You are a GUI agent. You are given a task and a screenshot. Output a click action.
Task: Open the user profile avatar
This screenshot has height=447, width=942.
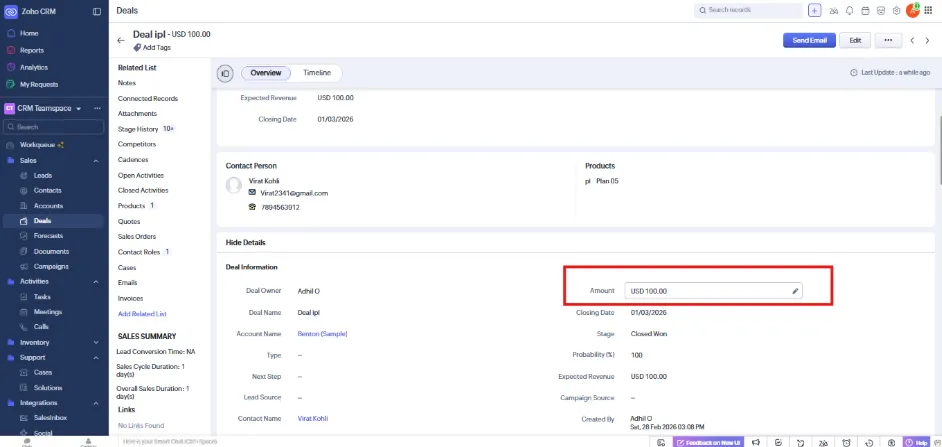(x=913, y=10)
